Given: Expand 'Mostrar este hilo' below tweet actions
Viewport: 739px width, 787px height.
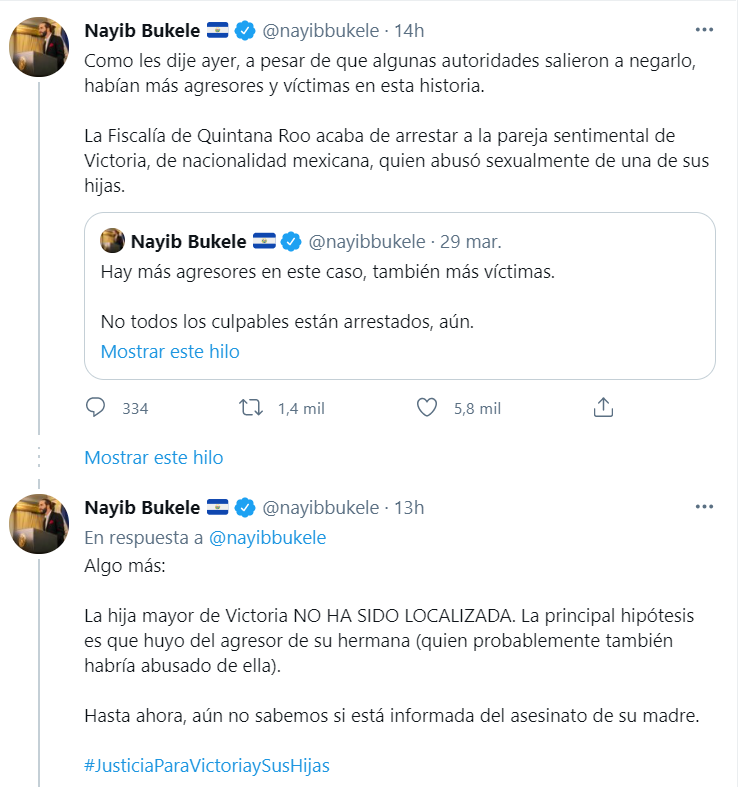Looking at the screenshot, I should tap(154, 457).
